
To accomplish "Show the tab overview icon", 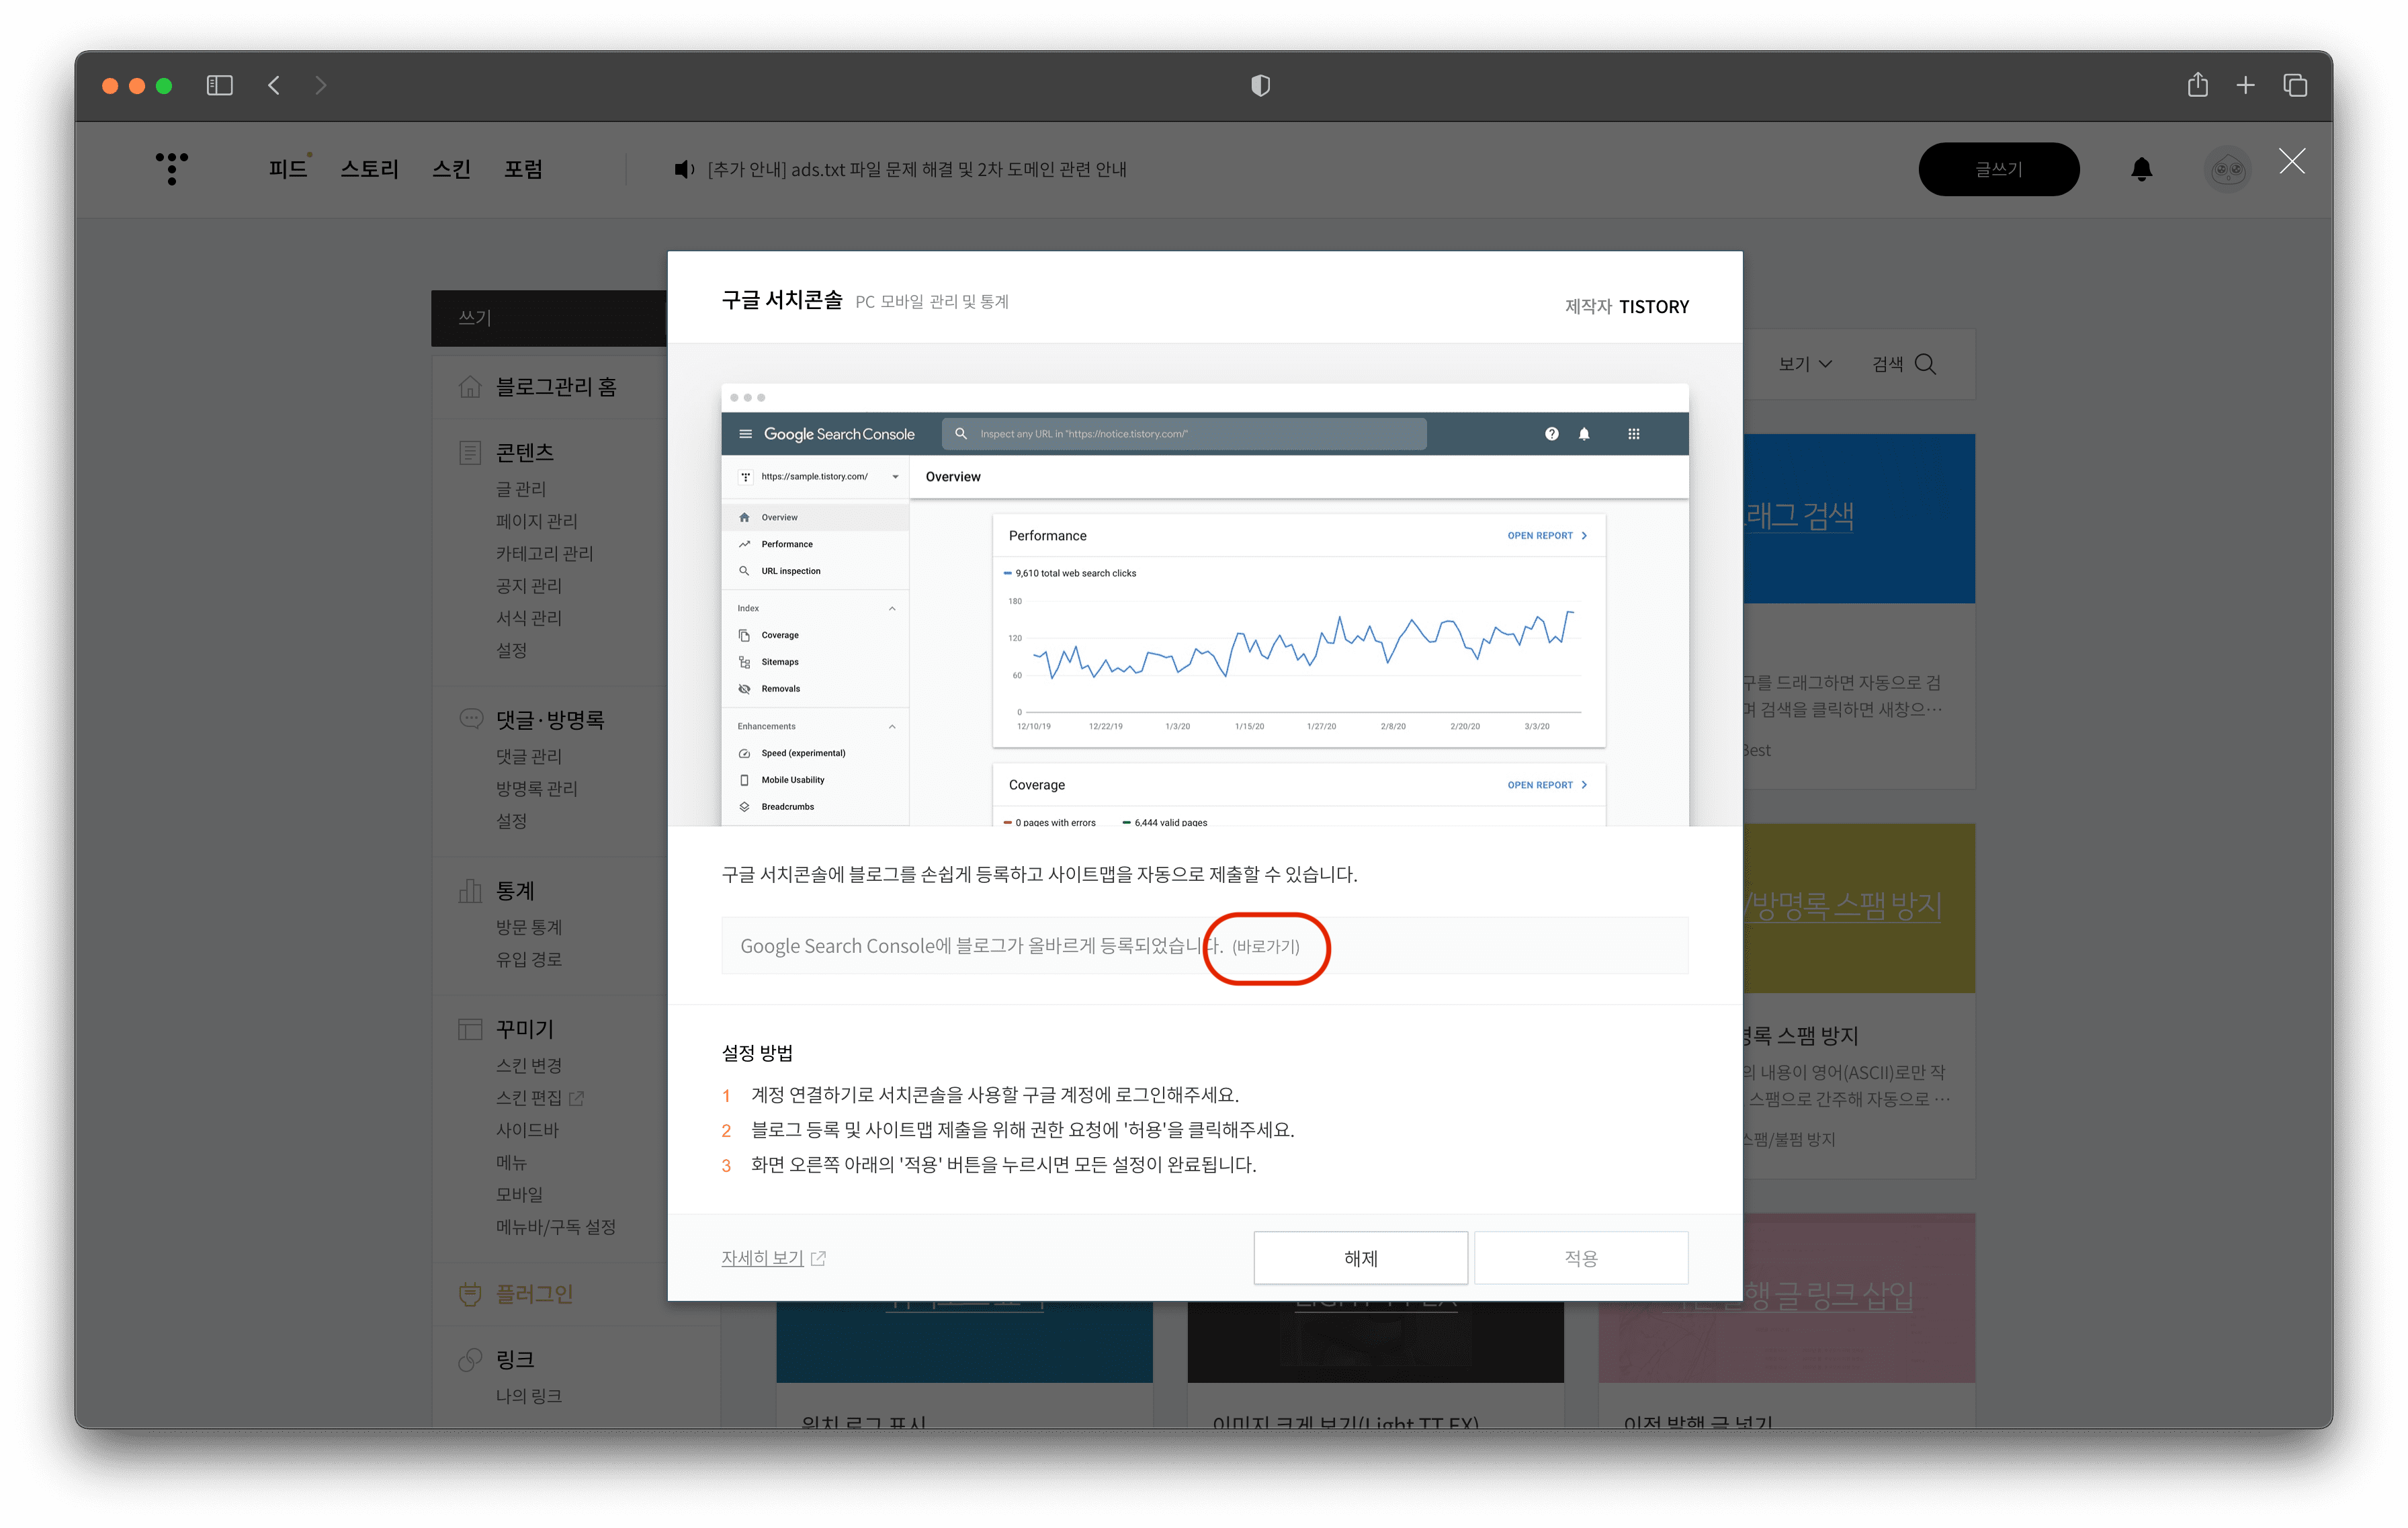I will pos(2295,86).
